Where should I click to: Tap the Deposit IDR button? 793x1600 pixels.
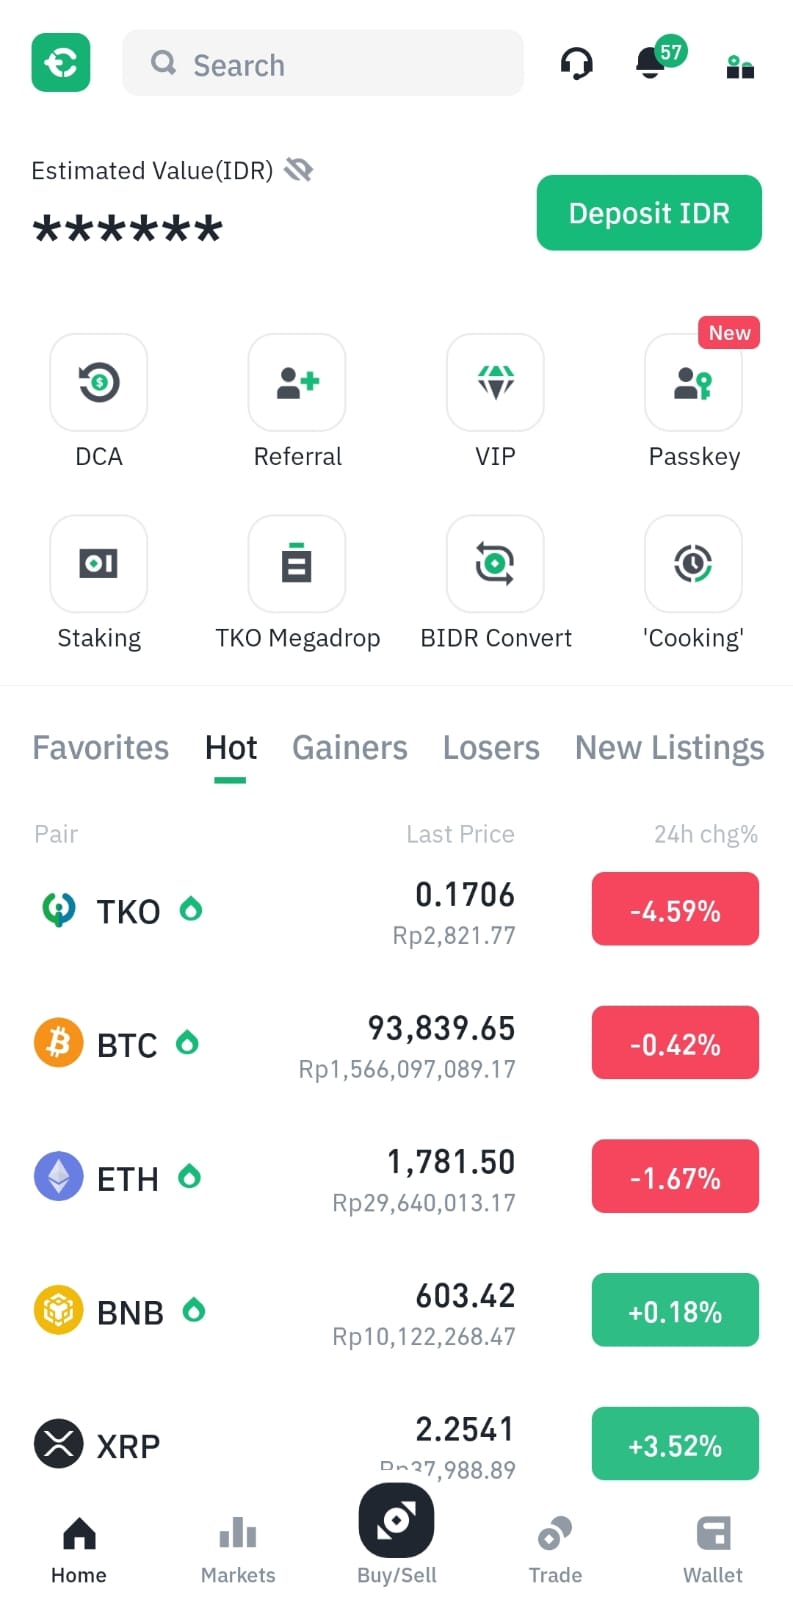(649, 213)
